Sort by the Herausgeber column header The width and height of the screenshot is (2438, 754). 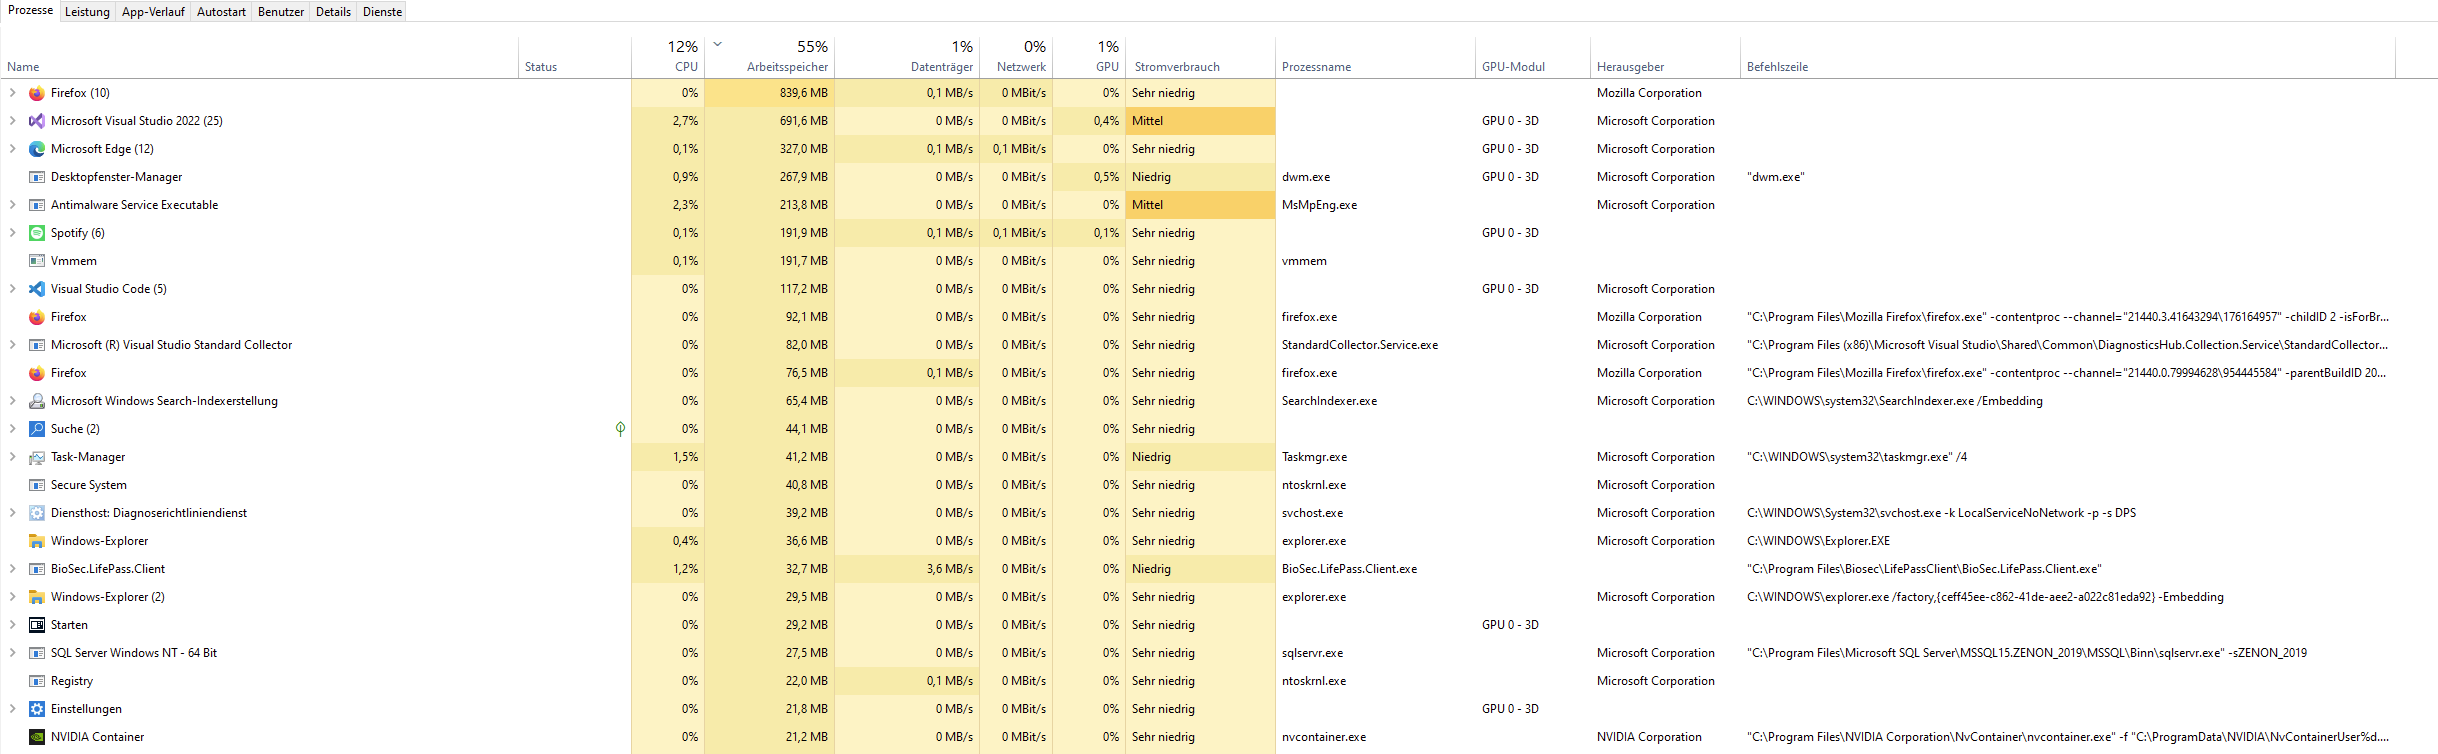(1665, 58)
